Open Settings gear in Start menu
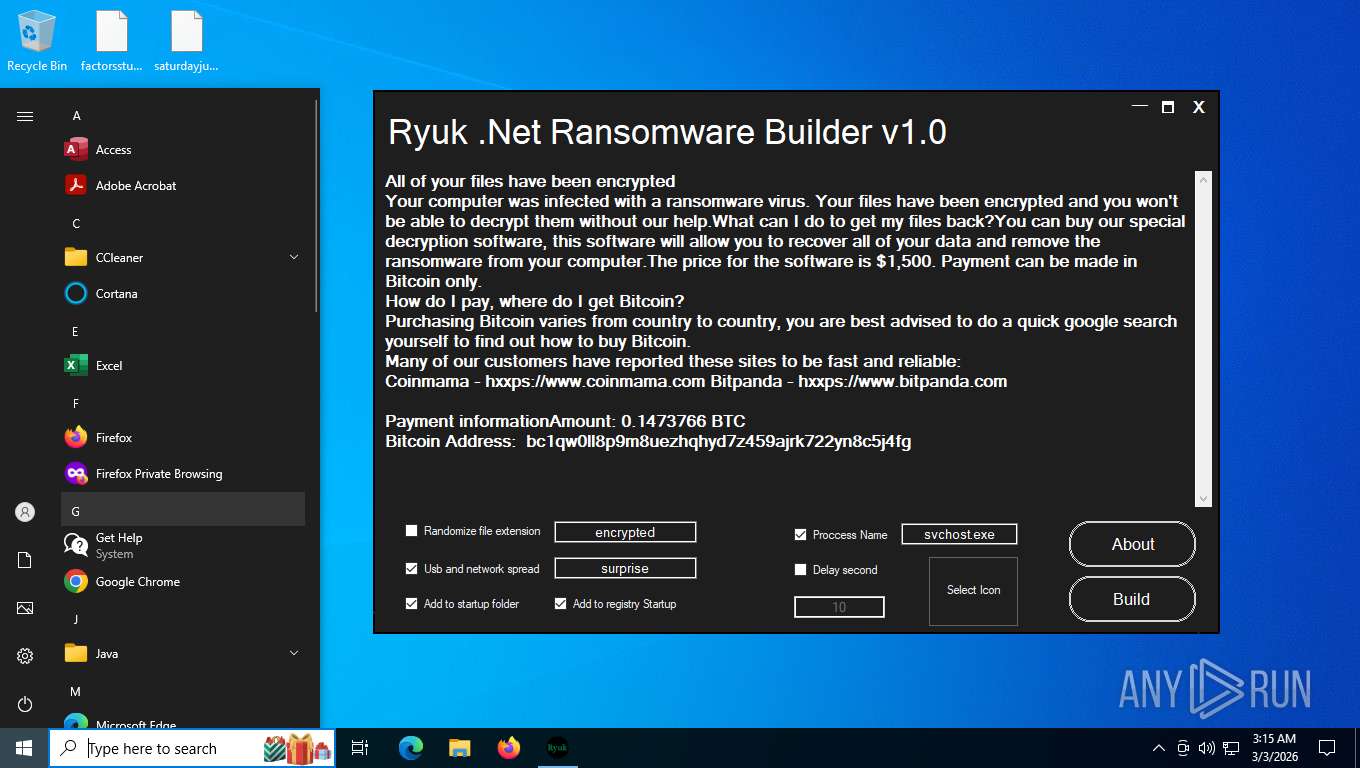Viewport: 1360px width, 768px height. [25, 656]
